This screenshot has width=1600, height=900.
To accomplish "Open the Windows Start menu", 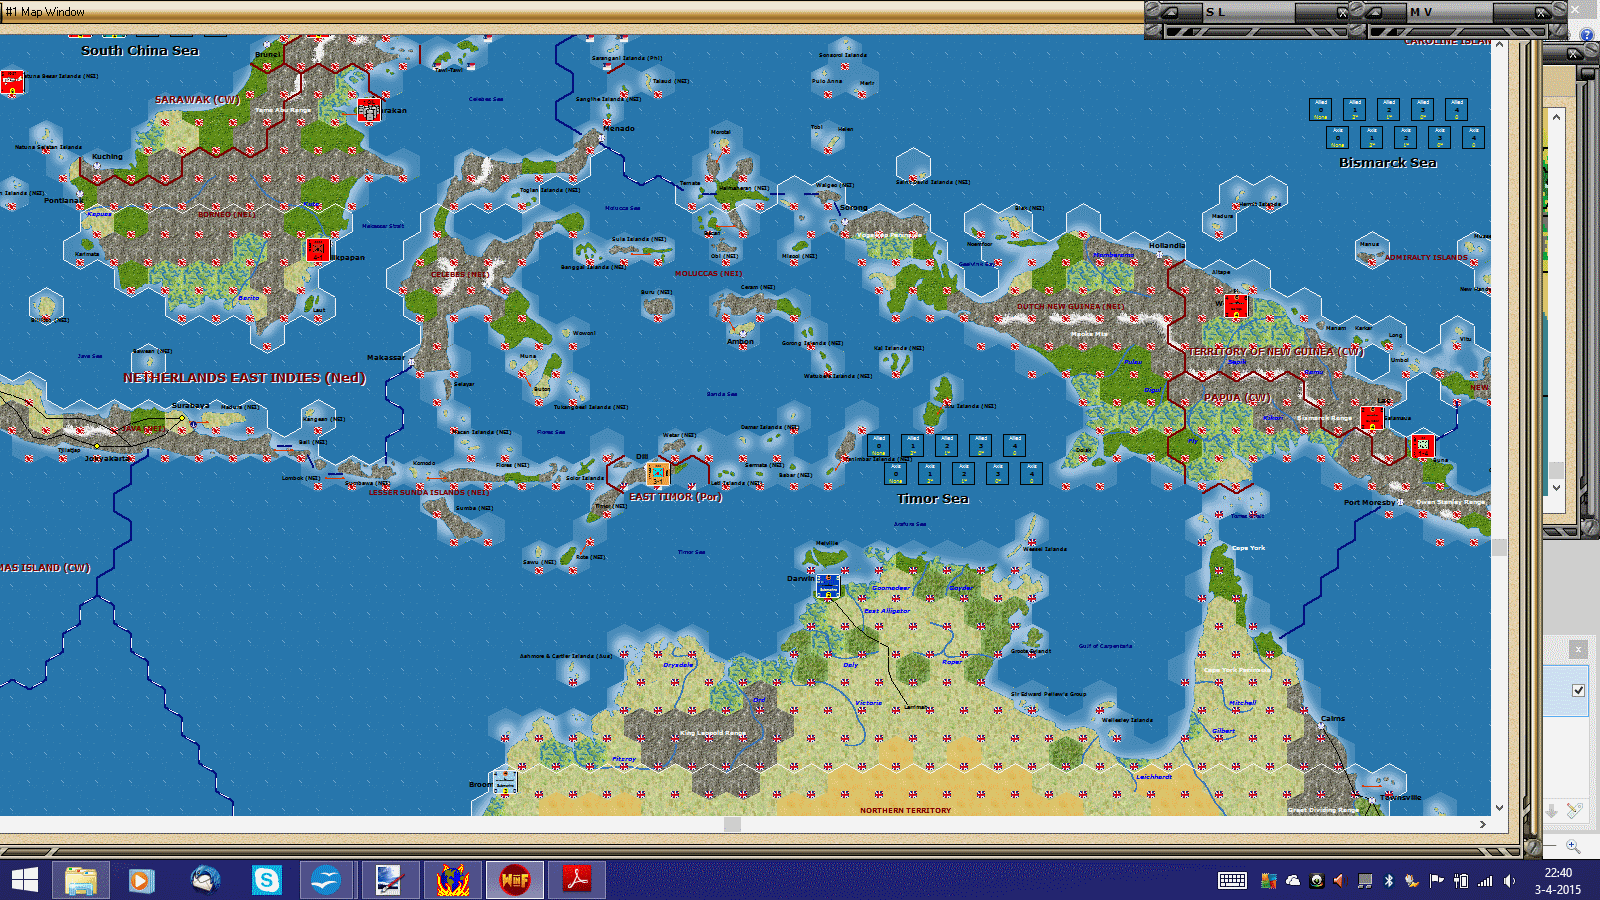I will pos(24,880).
